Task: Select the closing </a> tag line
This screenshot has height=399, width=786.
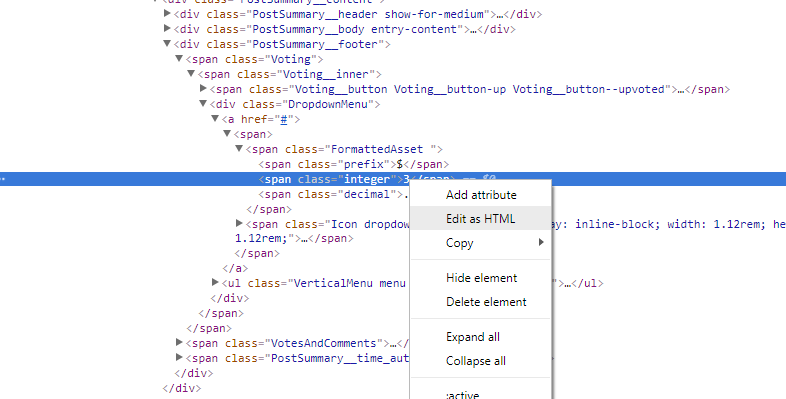Action: coord(235,268)
